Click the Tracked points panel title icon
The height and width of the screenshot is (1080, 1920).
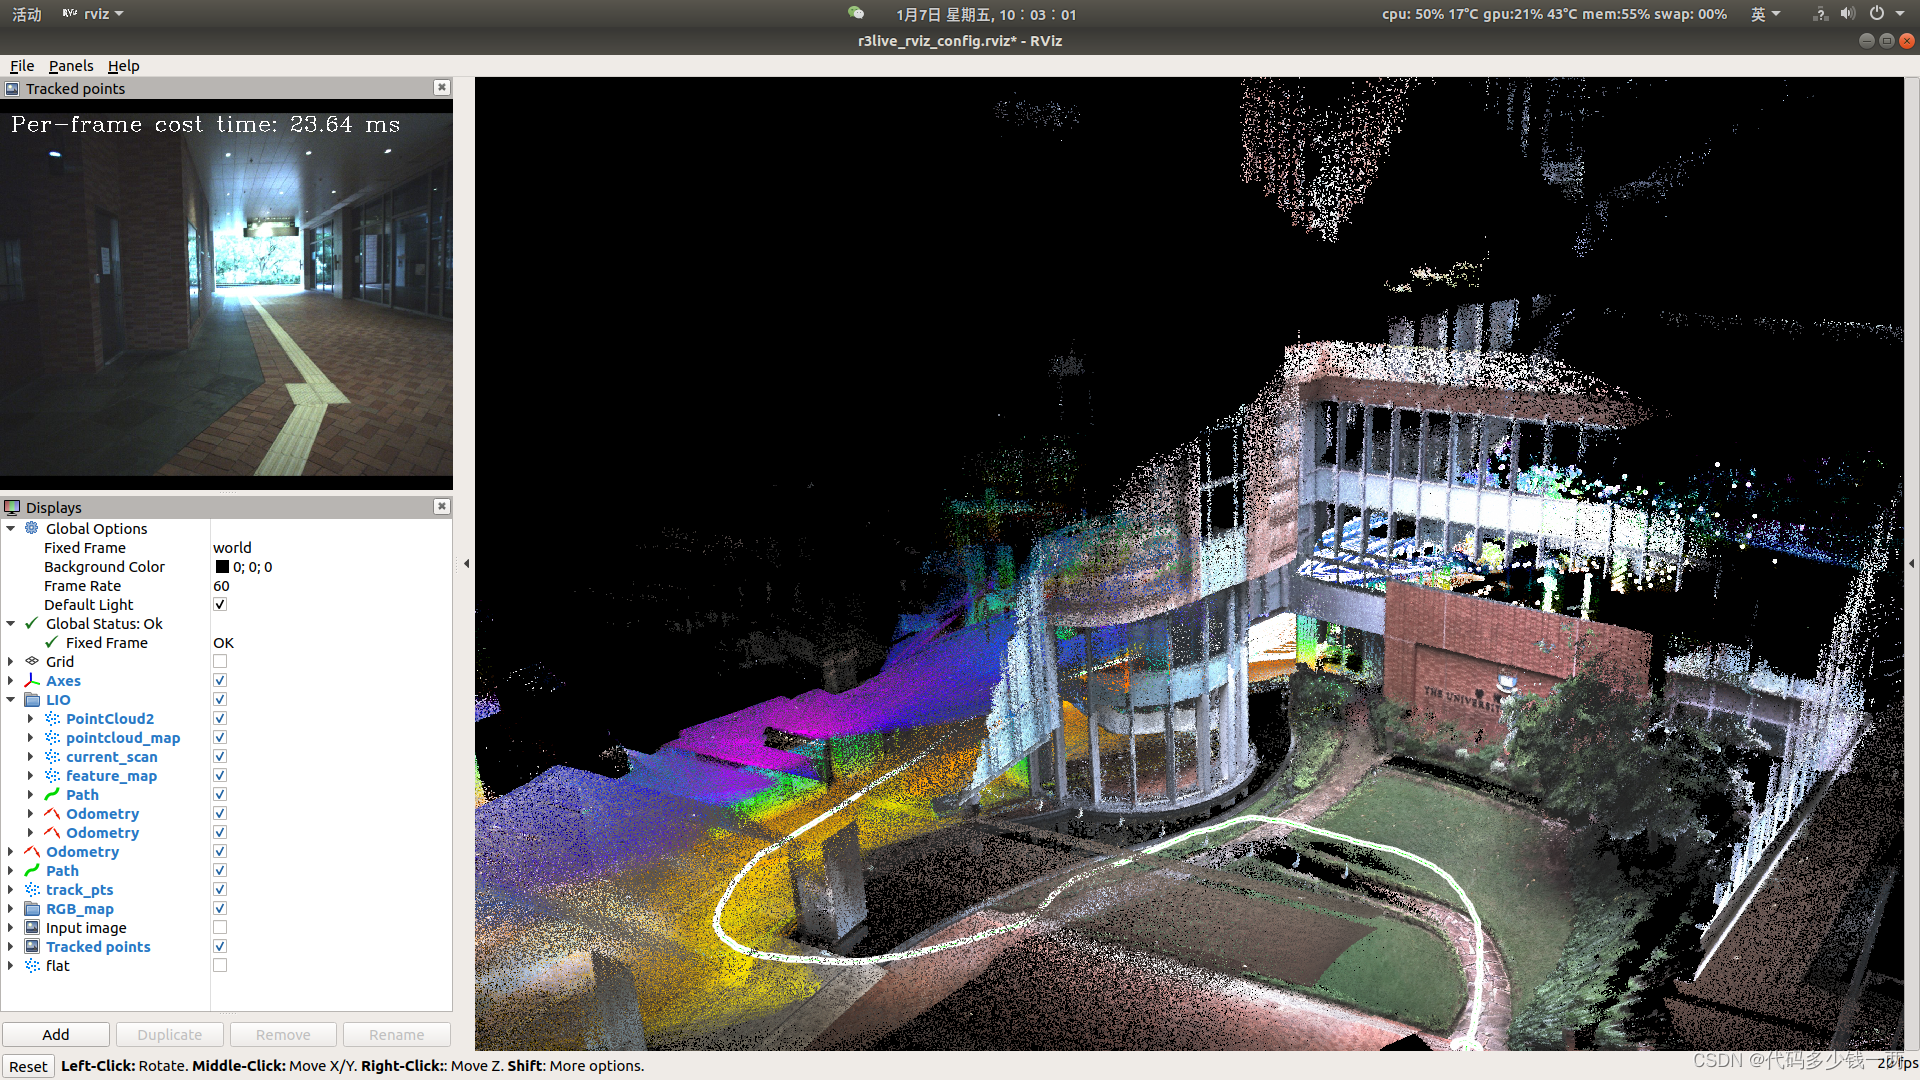point(12,88)
